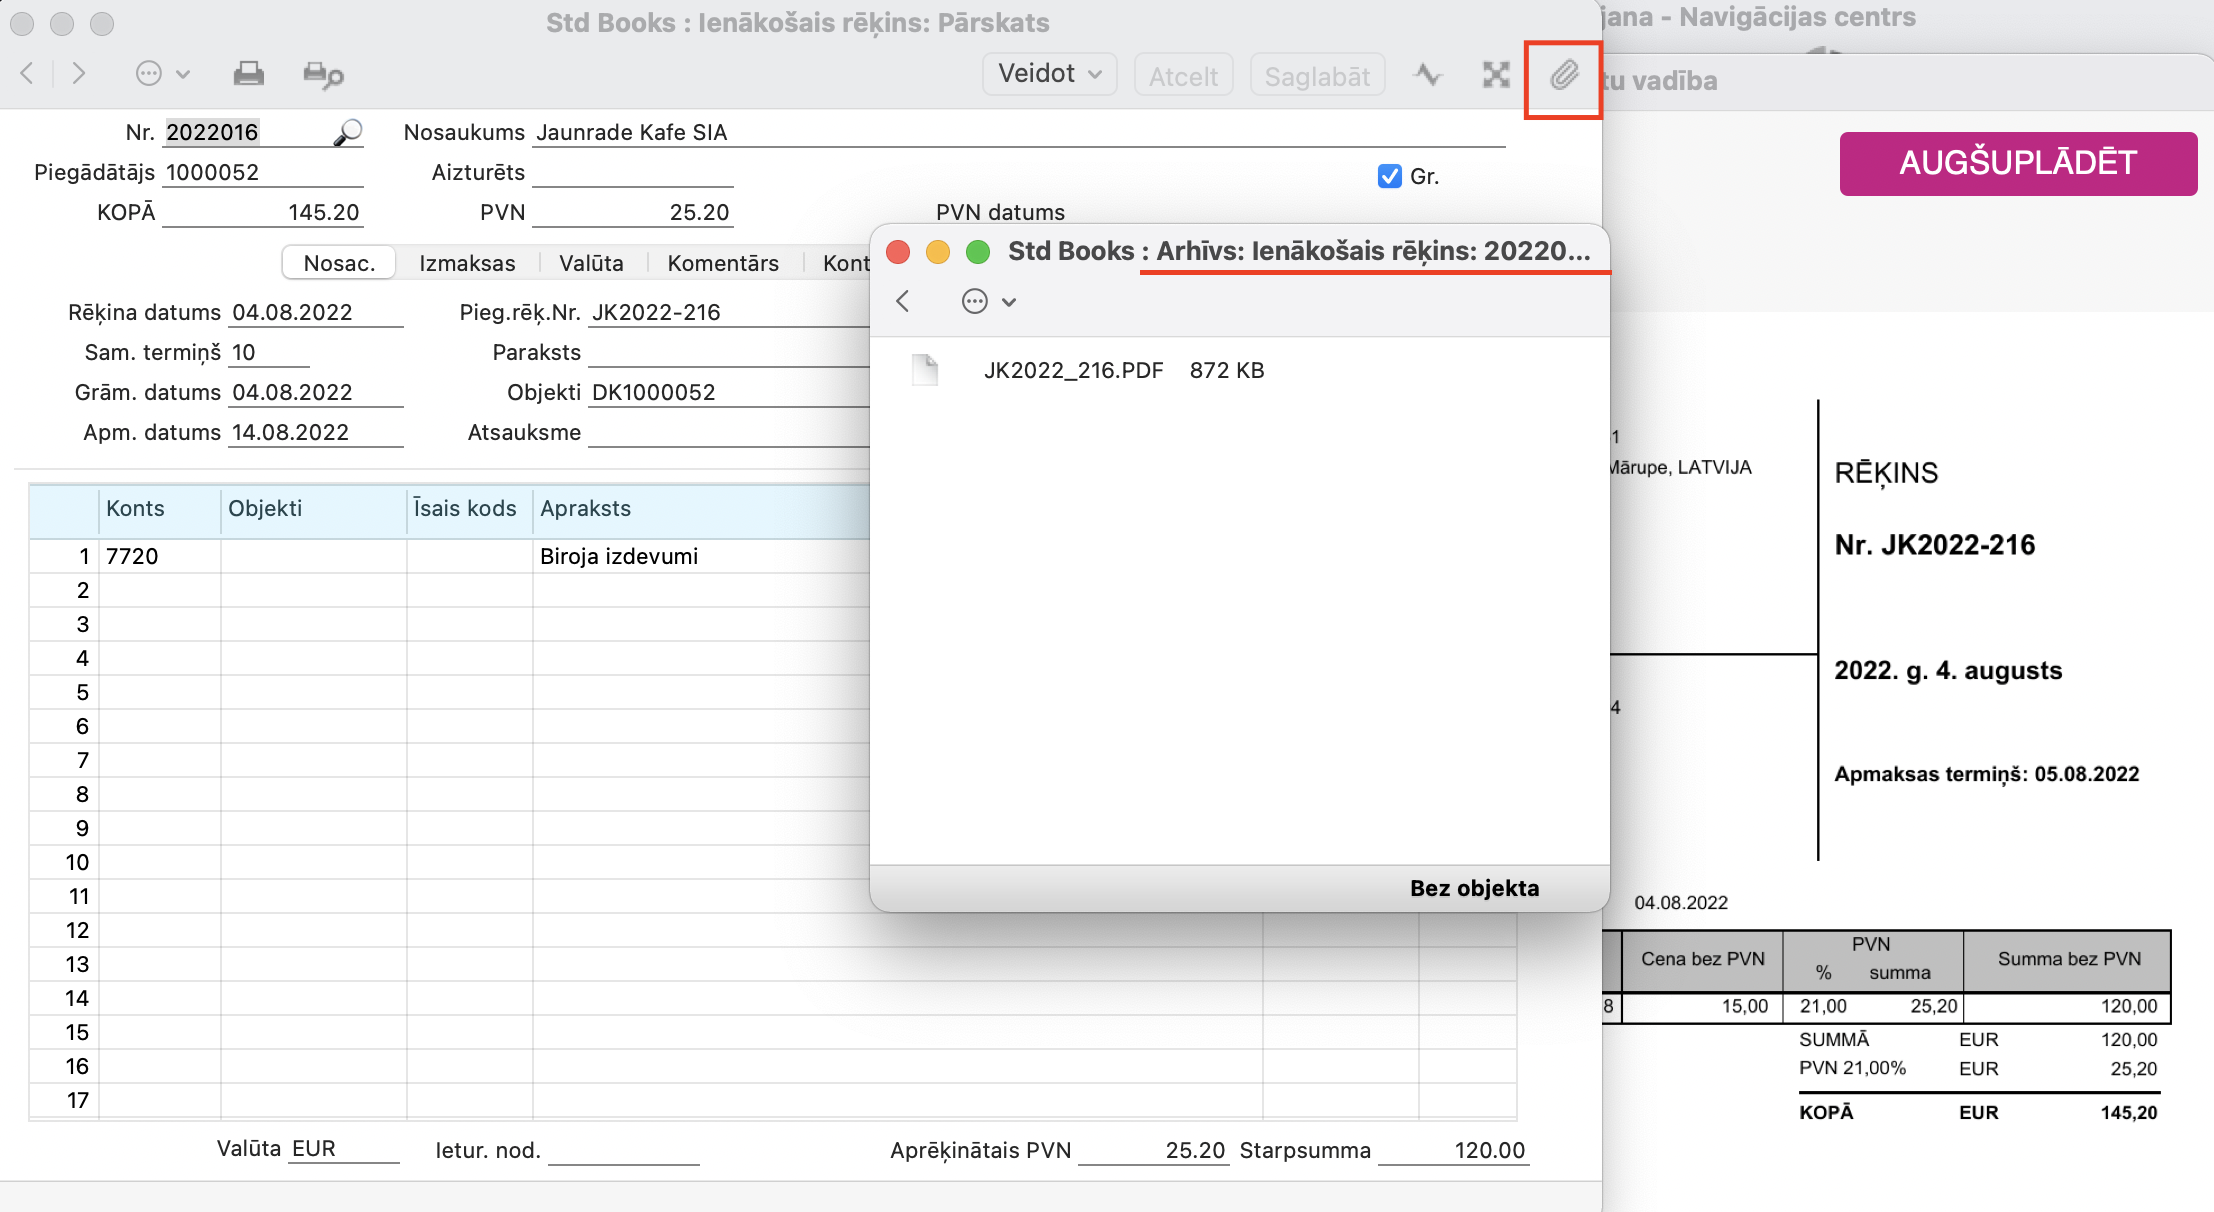Go to next record arrow
2214x1212 pixels.
[79, 74]
